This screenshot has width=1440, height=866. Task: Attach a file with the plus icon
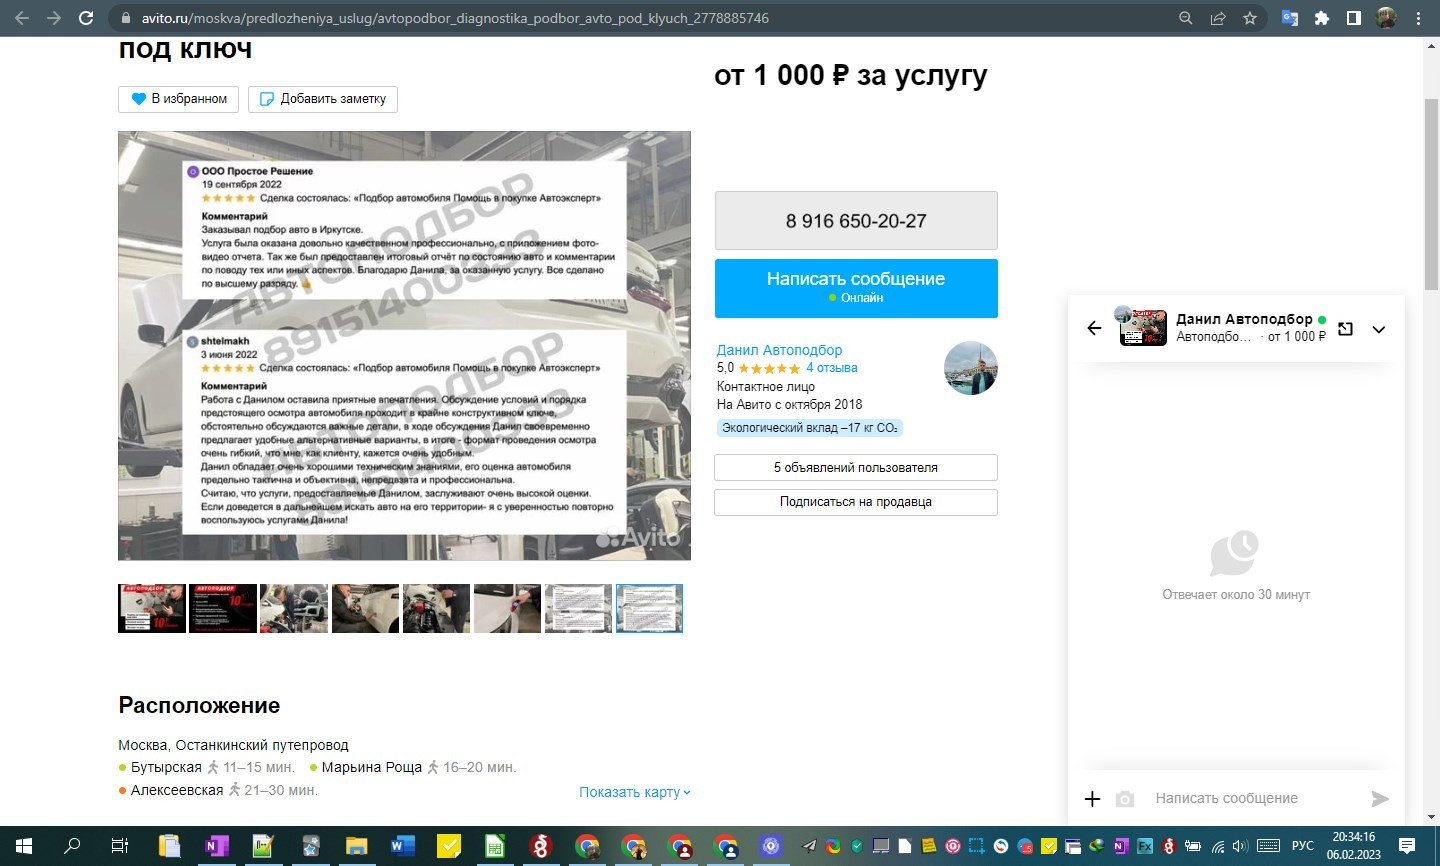tap(1092, 798)
